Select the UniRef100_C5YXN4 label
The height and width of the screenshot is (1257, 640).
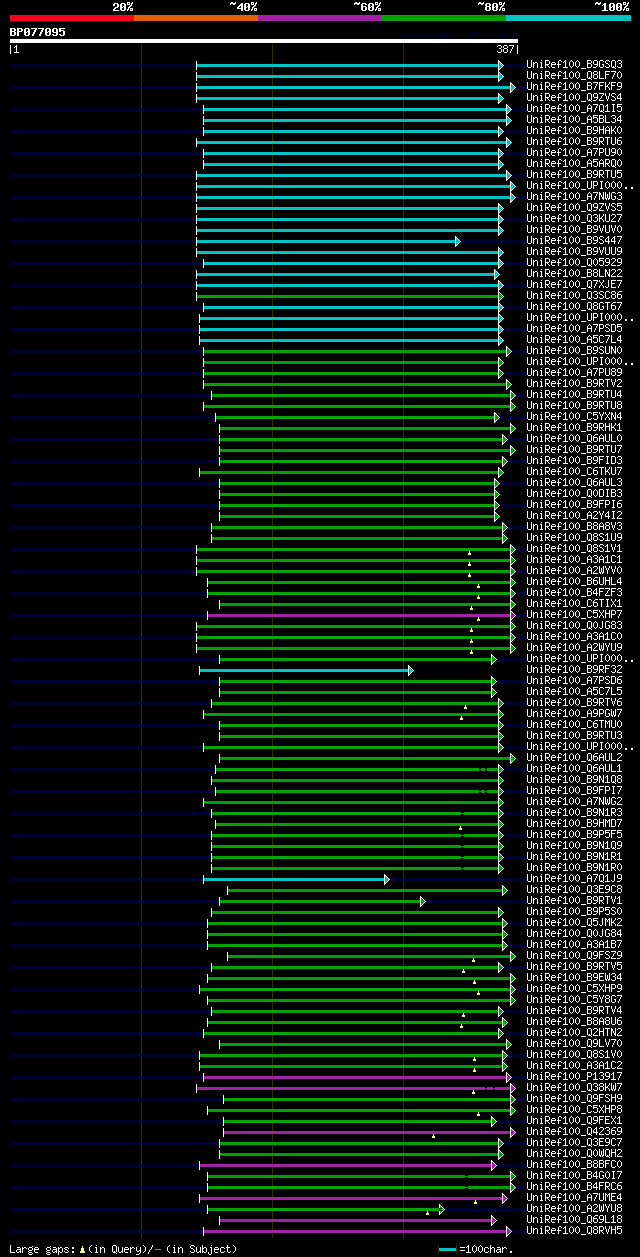click(x=574, y=416)
